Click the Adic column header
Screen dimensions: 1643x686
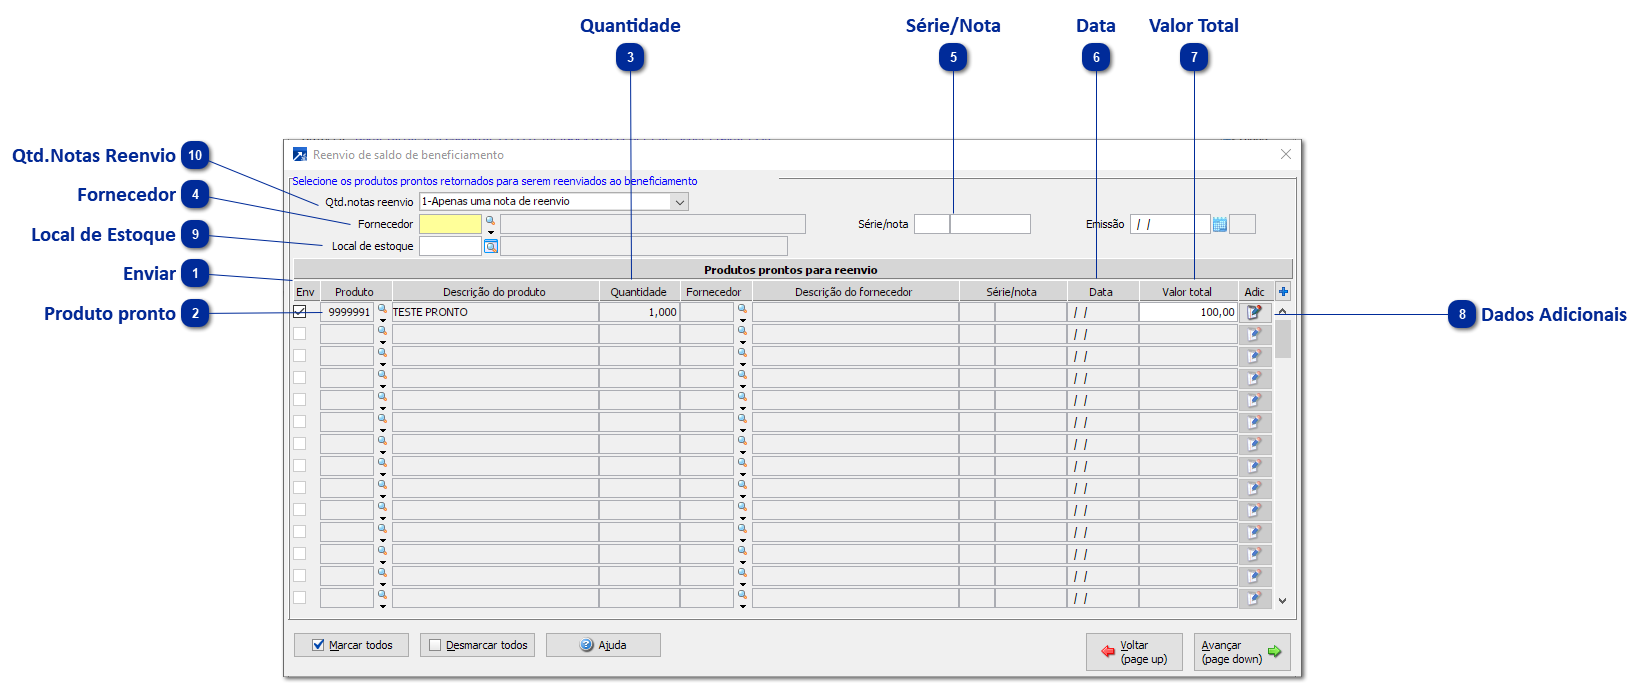point(1255,292)
